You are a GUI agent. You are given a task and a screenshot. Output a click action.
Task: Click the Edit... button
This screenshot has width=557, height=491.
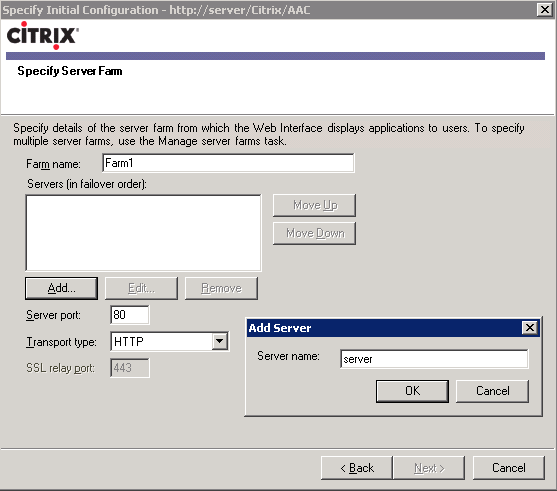[141, 288]
